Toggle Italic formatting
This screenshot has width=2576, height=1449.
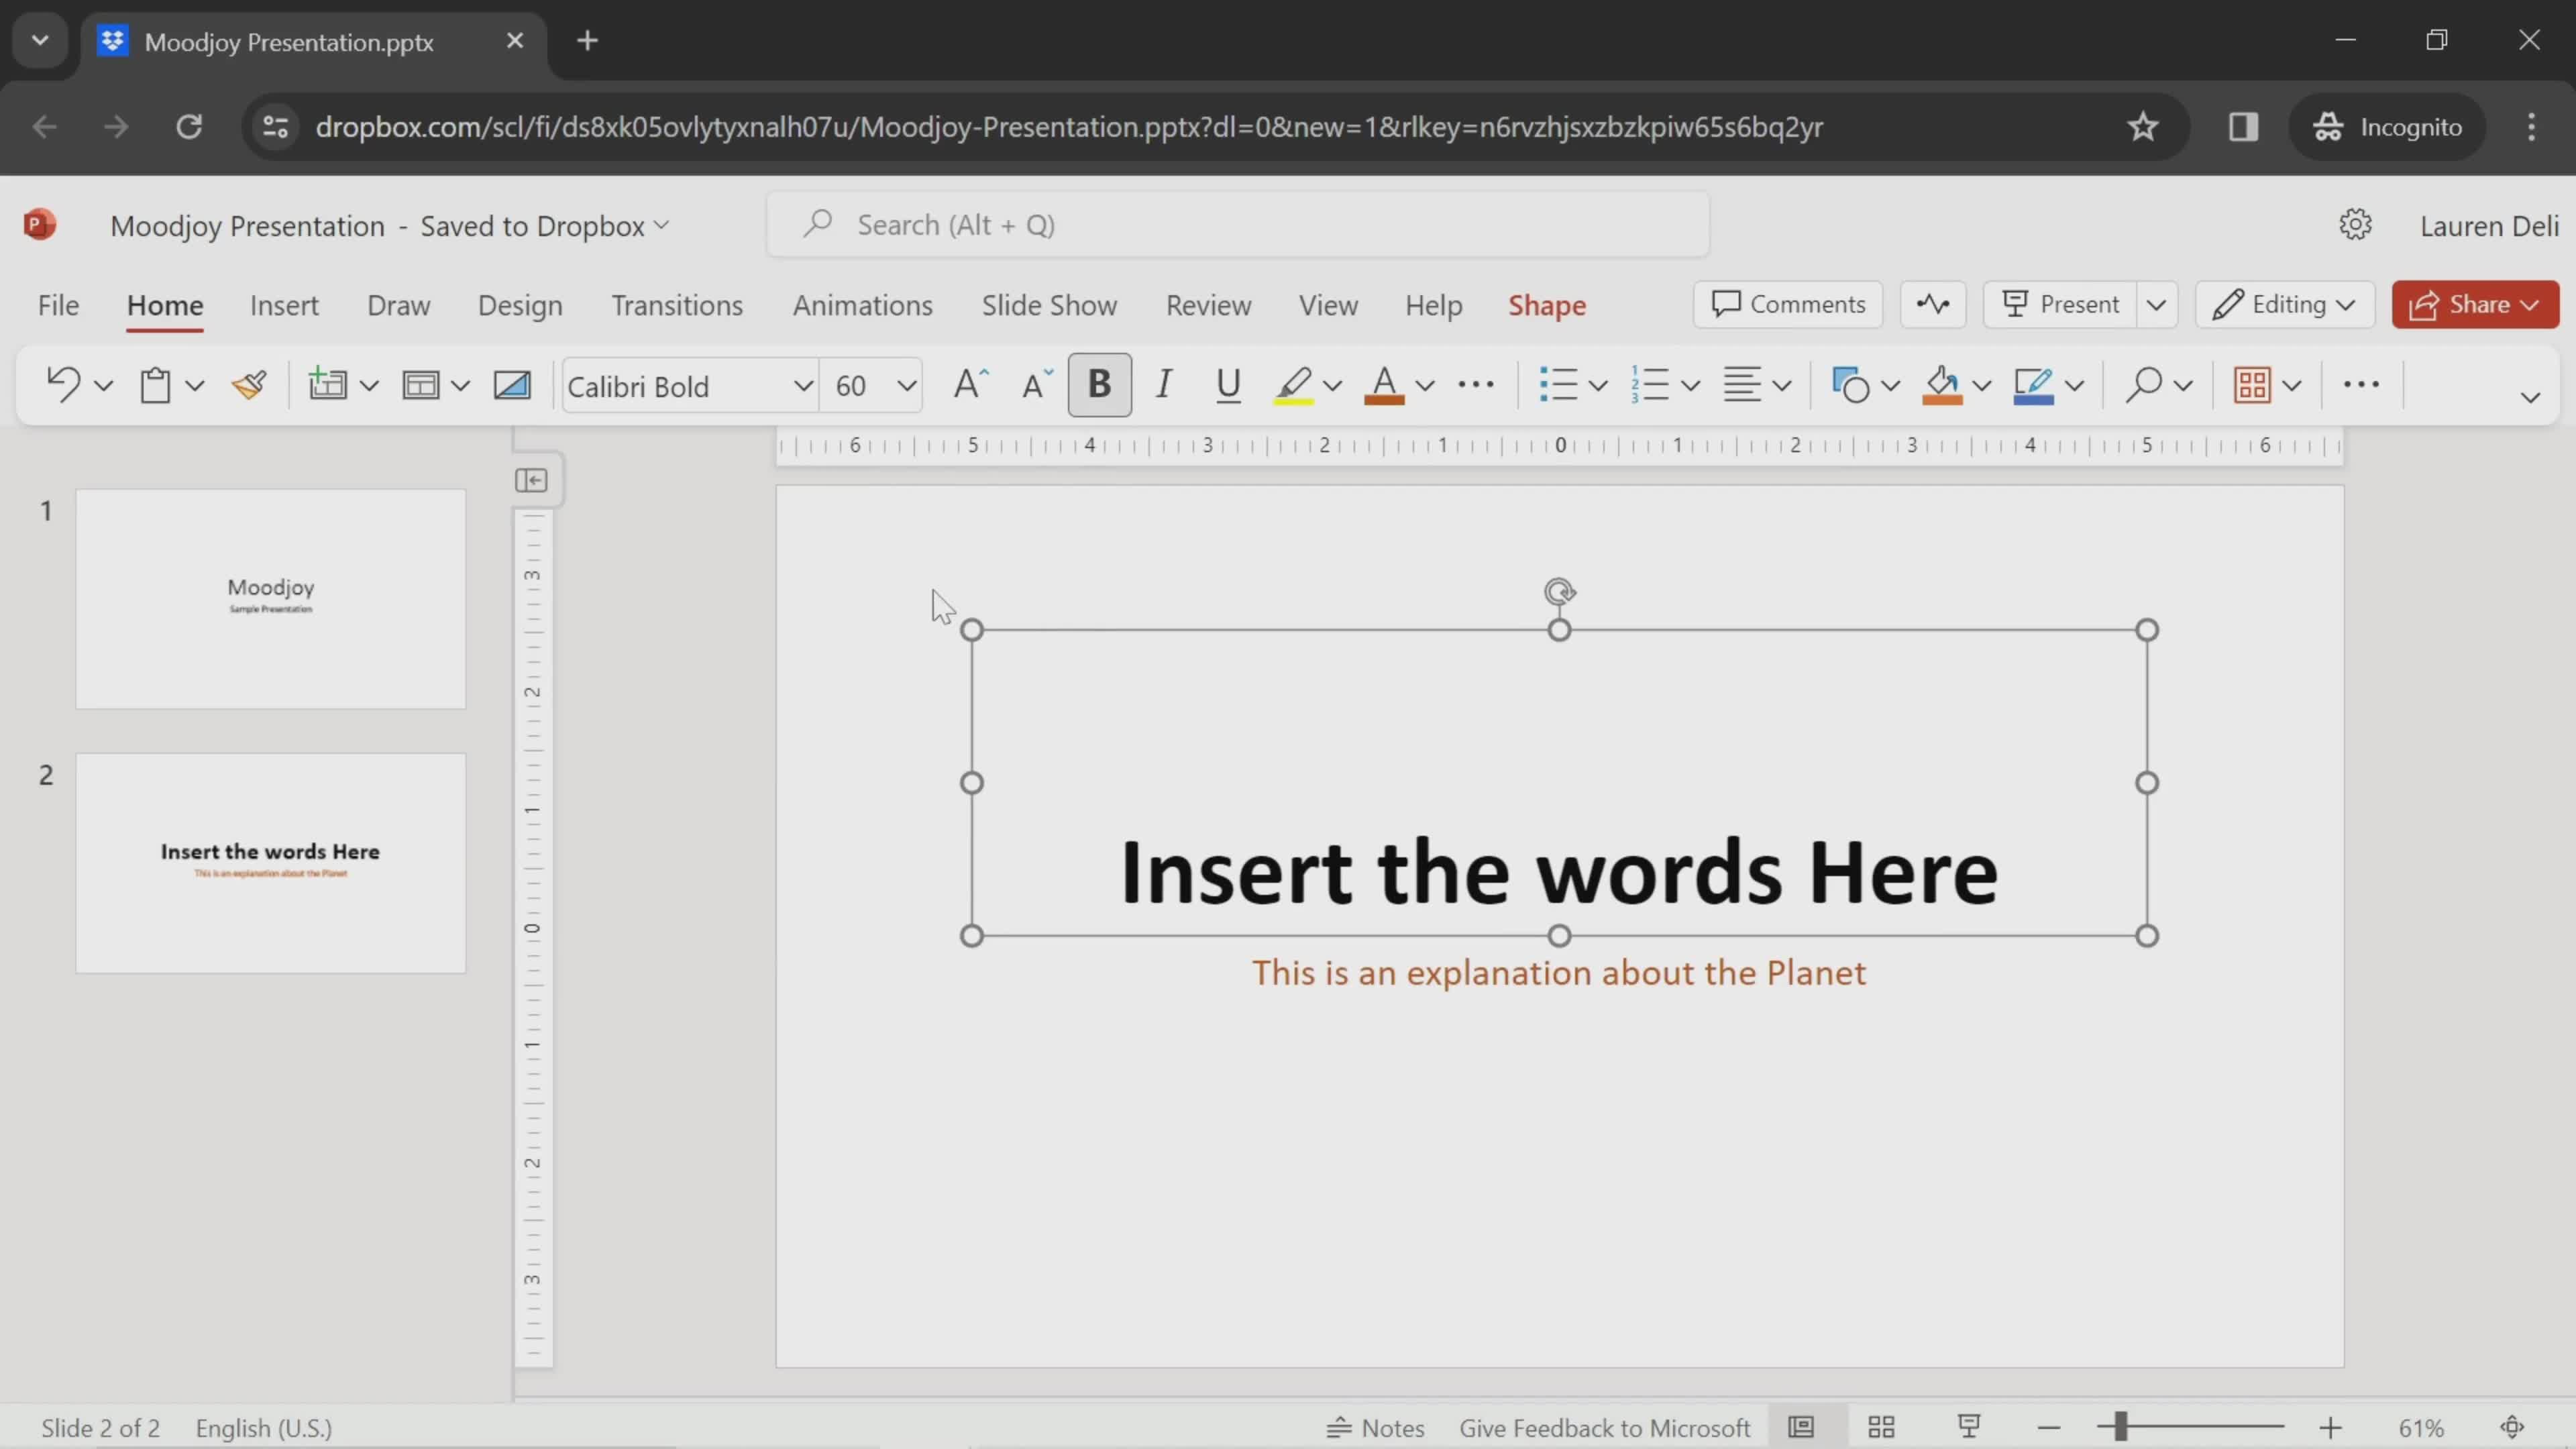(1163, 385)
